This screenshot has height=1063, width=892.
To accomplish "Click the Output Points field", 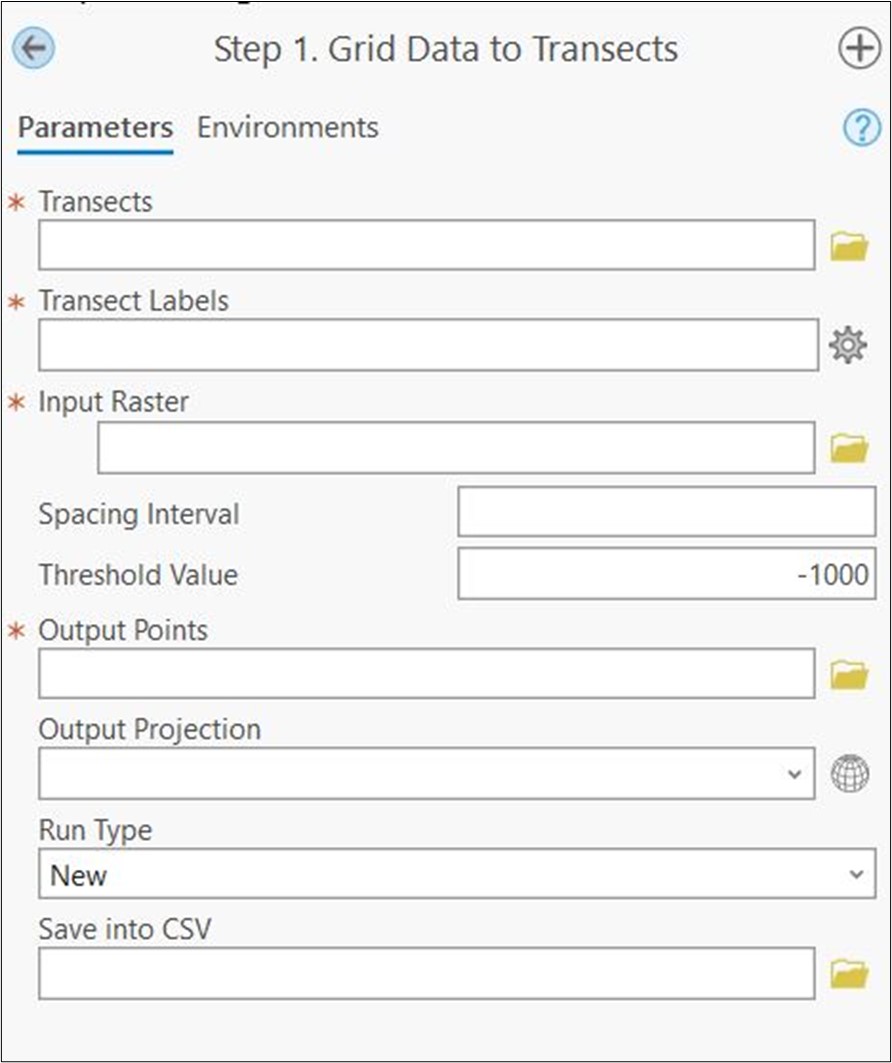I will pos(427,673).
